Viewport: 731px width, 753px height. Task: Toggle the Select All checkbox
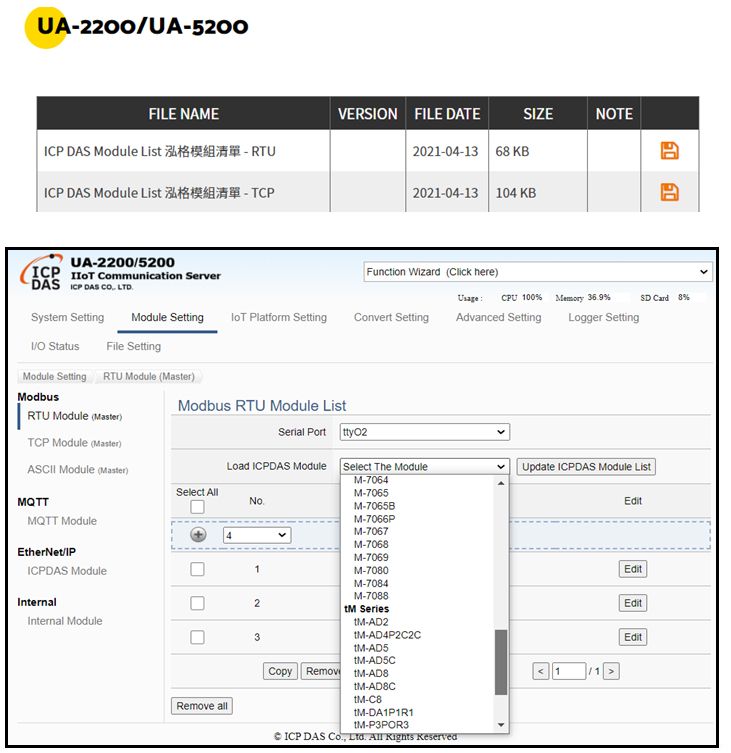(x=197, y=507)
